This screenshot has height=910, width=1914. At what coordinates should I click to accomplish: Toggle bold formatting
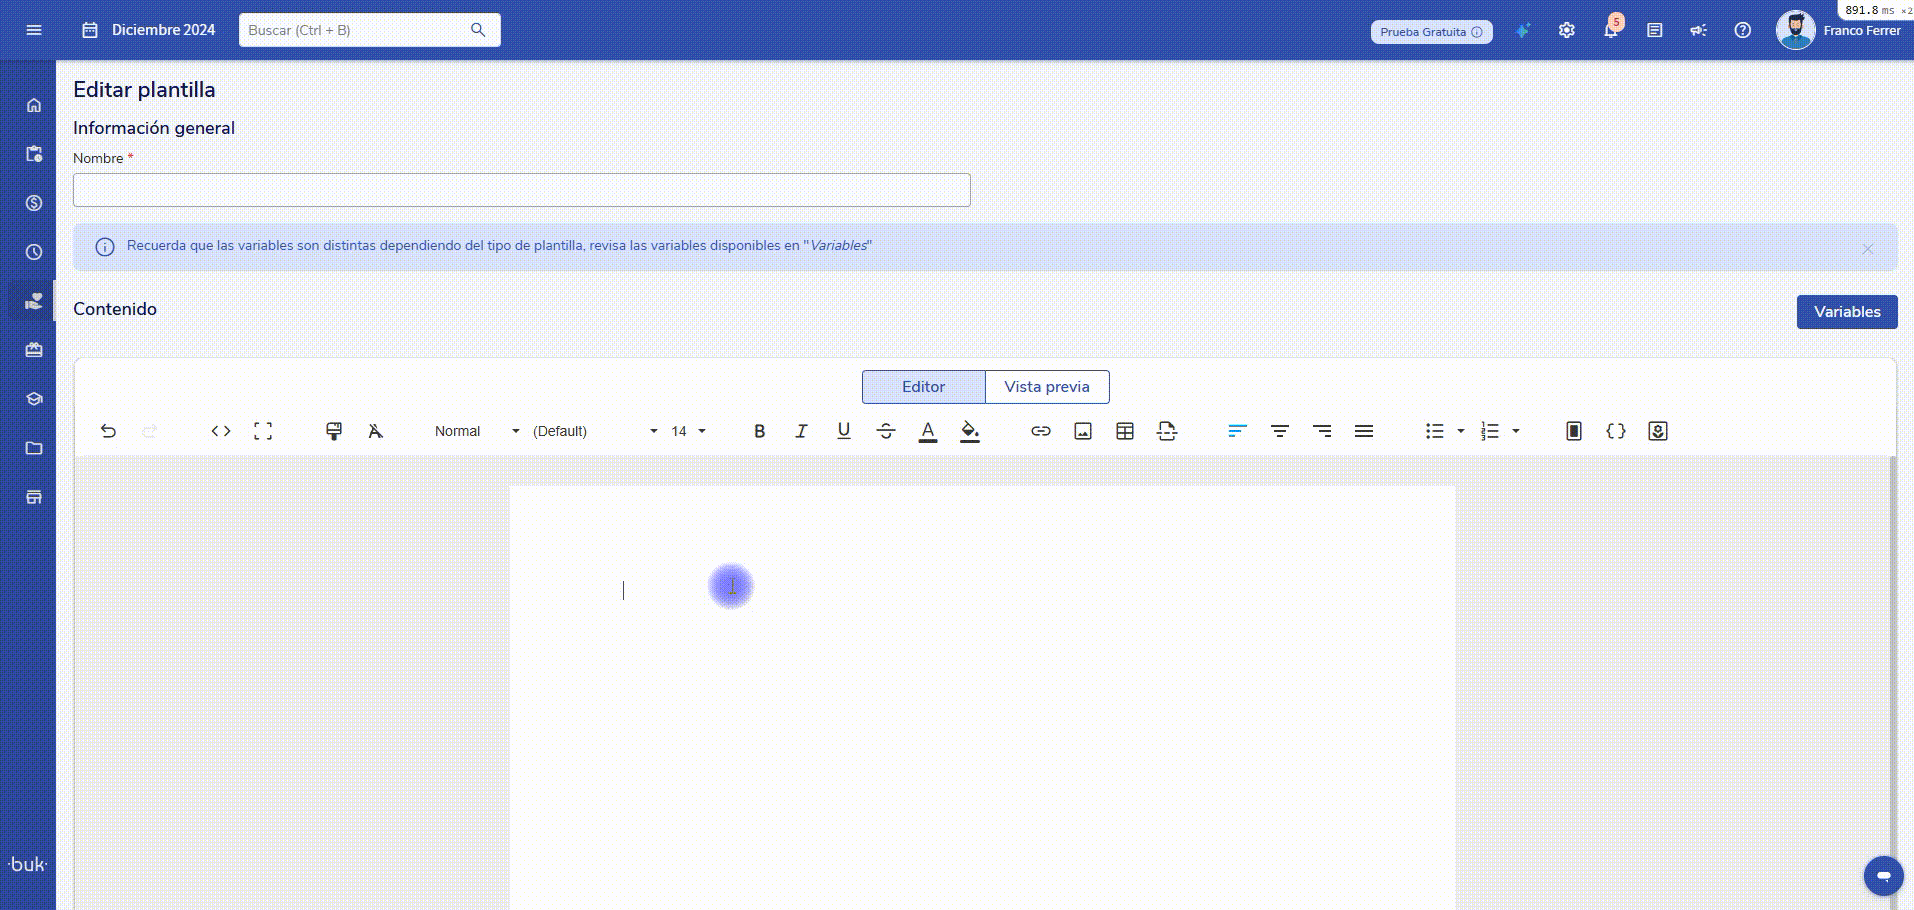tap(759, 431)
